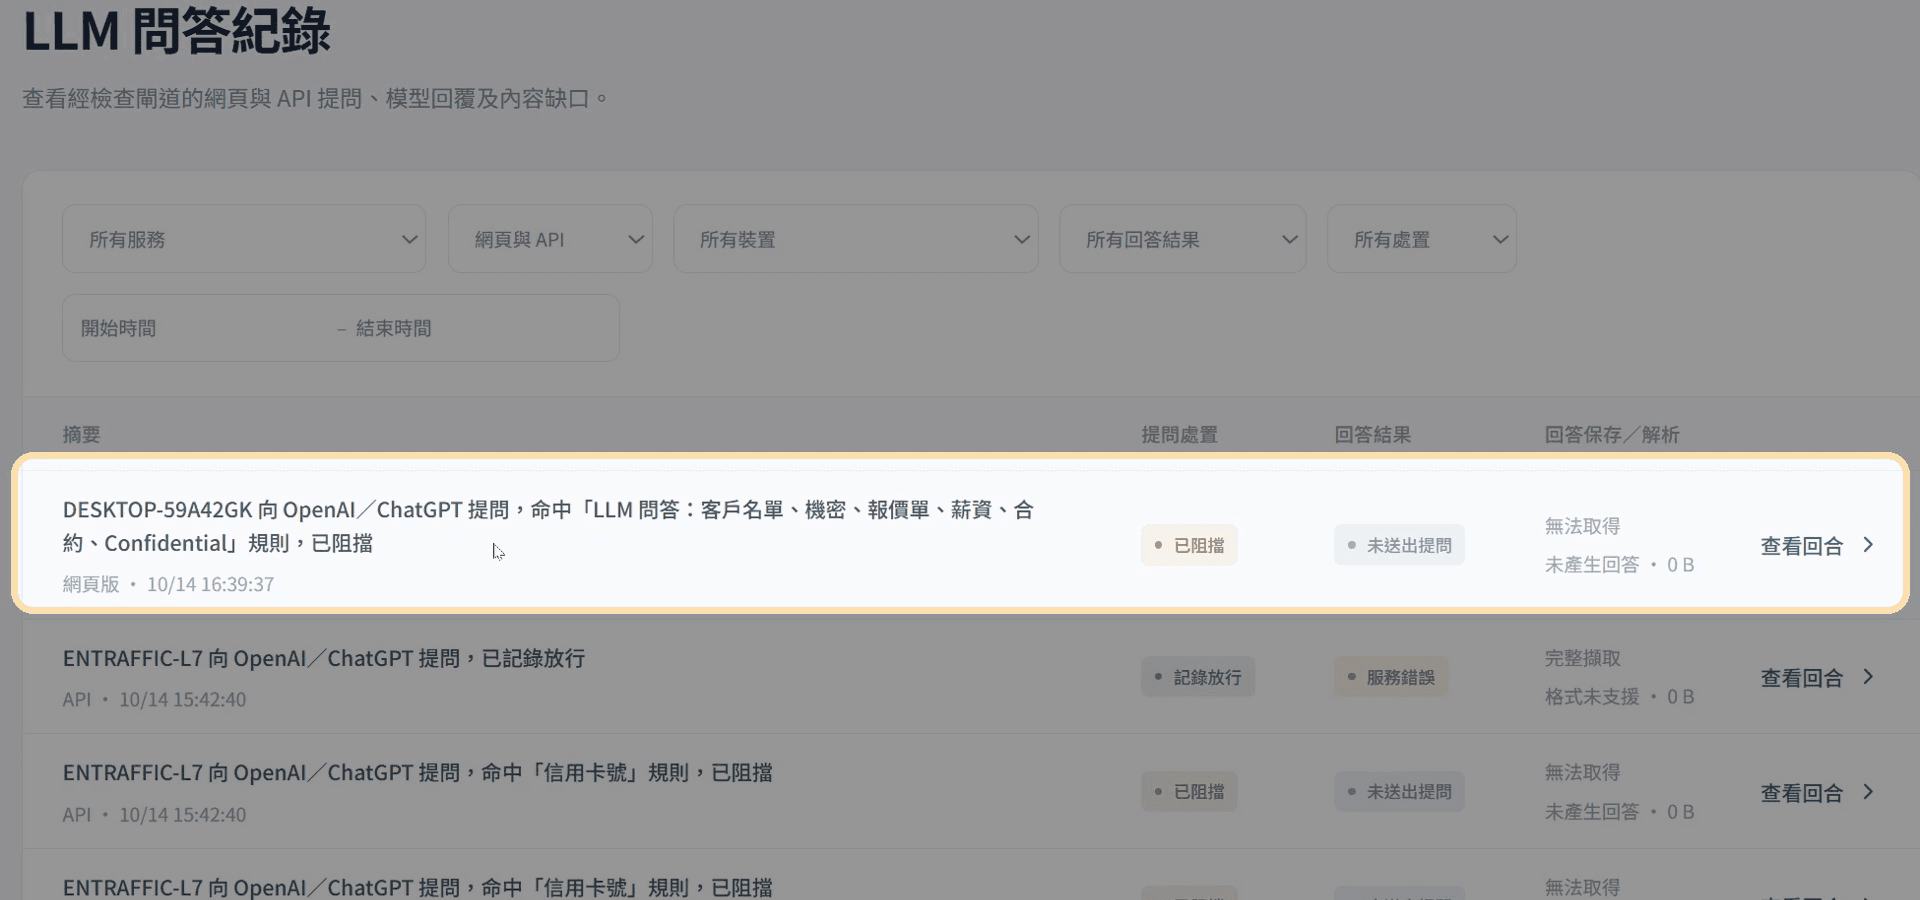
Task: Click dropdown arrow in 所有裝置 box
Action: pyautogui.click(x=1021, y=239)
